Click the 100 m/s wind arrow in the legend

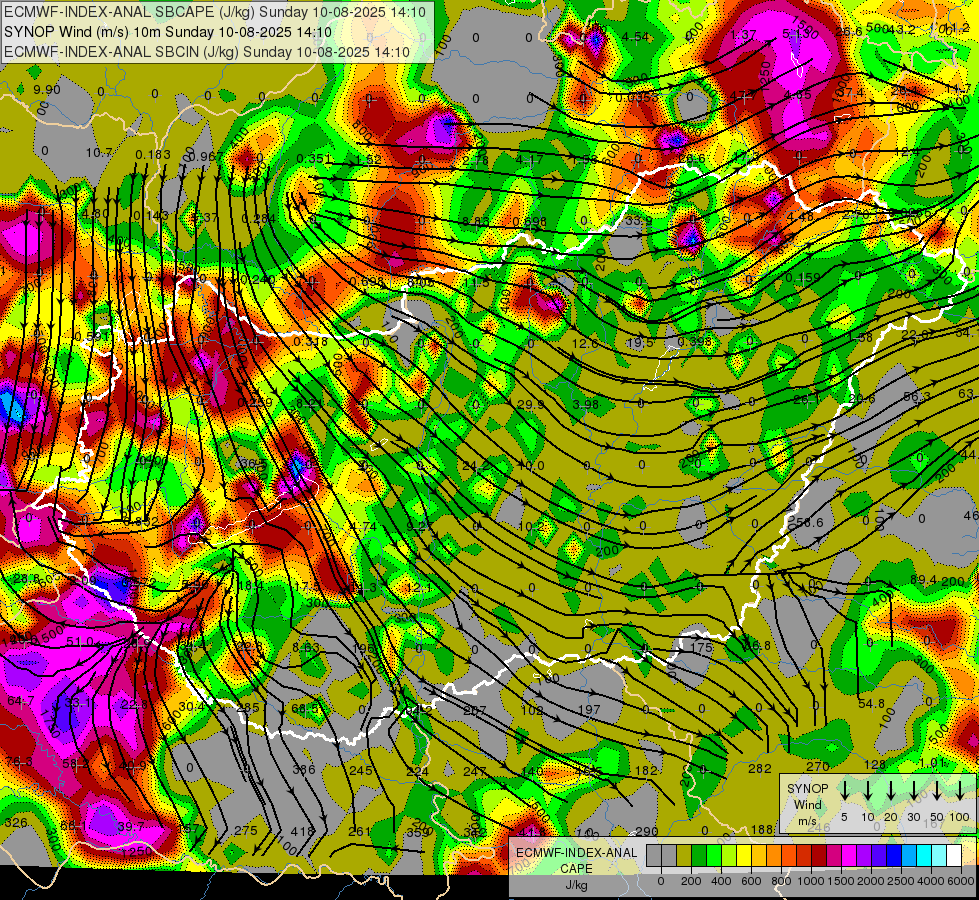click(x=960, y=791)
